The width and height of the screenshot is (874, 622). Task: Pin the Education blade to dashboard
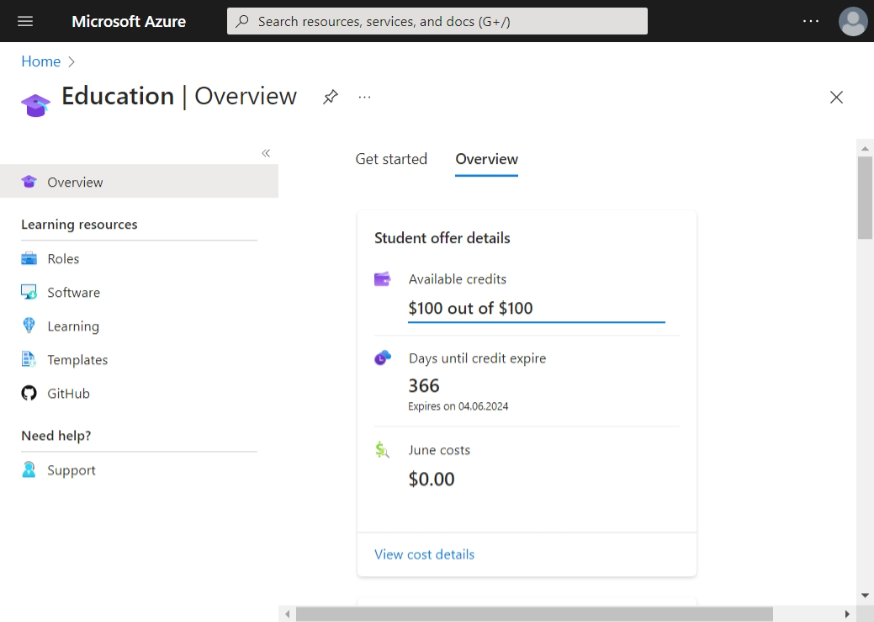coord(330,97)
